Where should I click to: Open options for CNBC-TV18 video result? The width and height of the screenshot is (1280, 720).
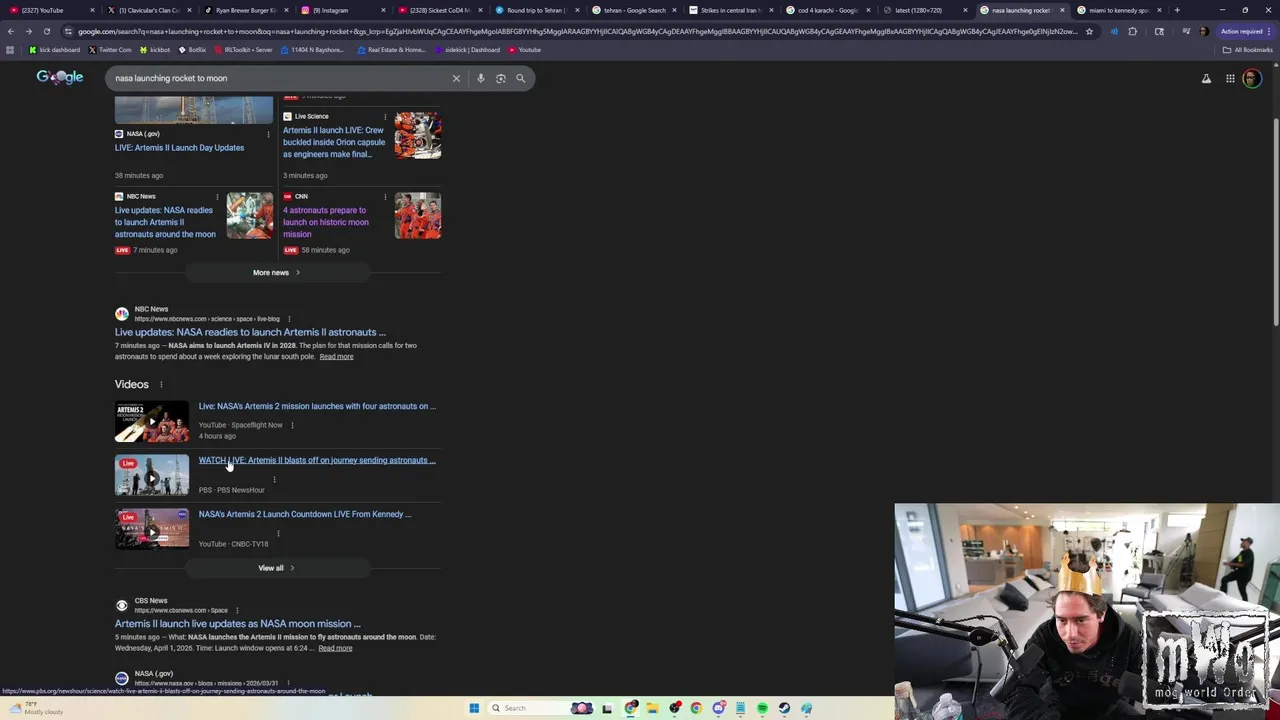coord(278,533)
